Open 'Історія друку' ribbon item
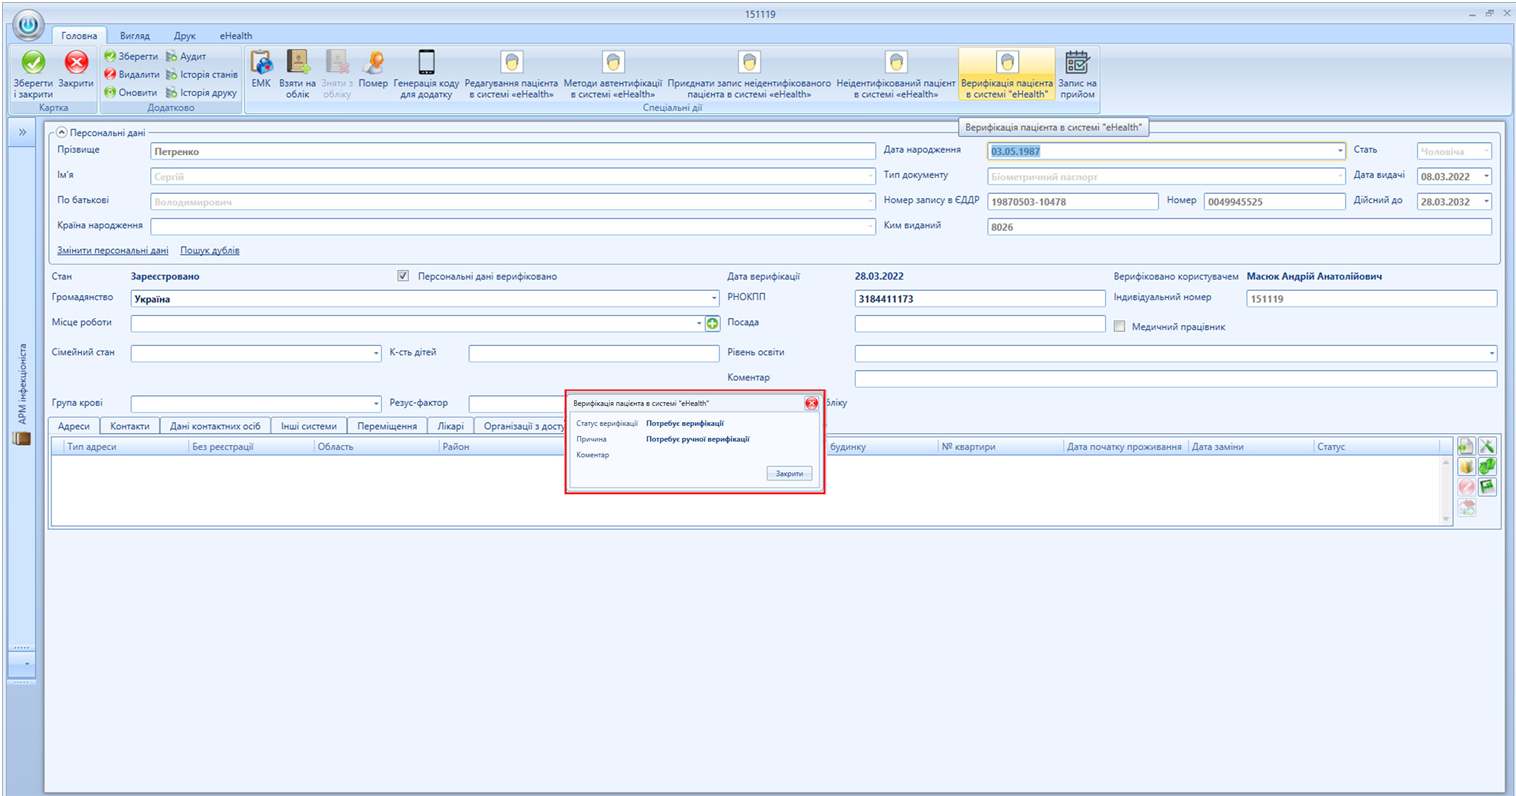1516x796 pixels. (x=201, y=92)
